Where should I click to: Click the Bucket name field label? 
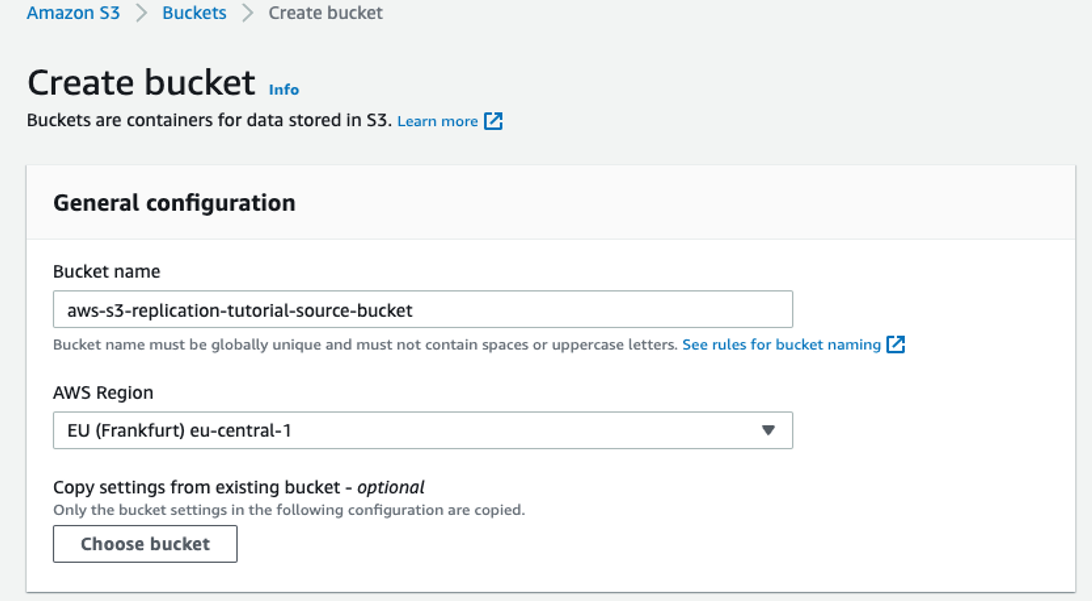[x=106, y=271]
